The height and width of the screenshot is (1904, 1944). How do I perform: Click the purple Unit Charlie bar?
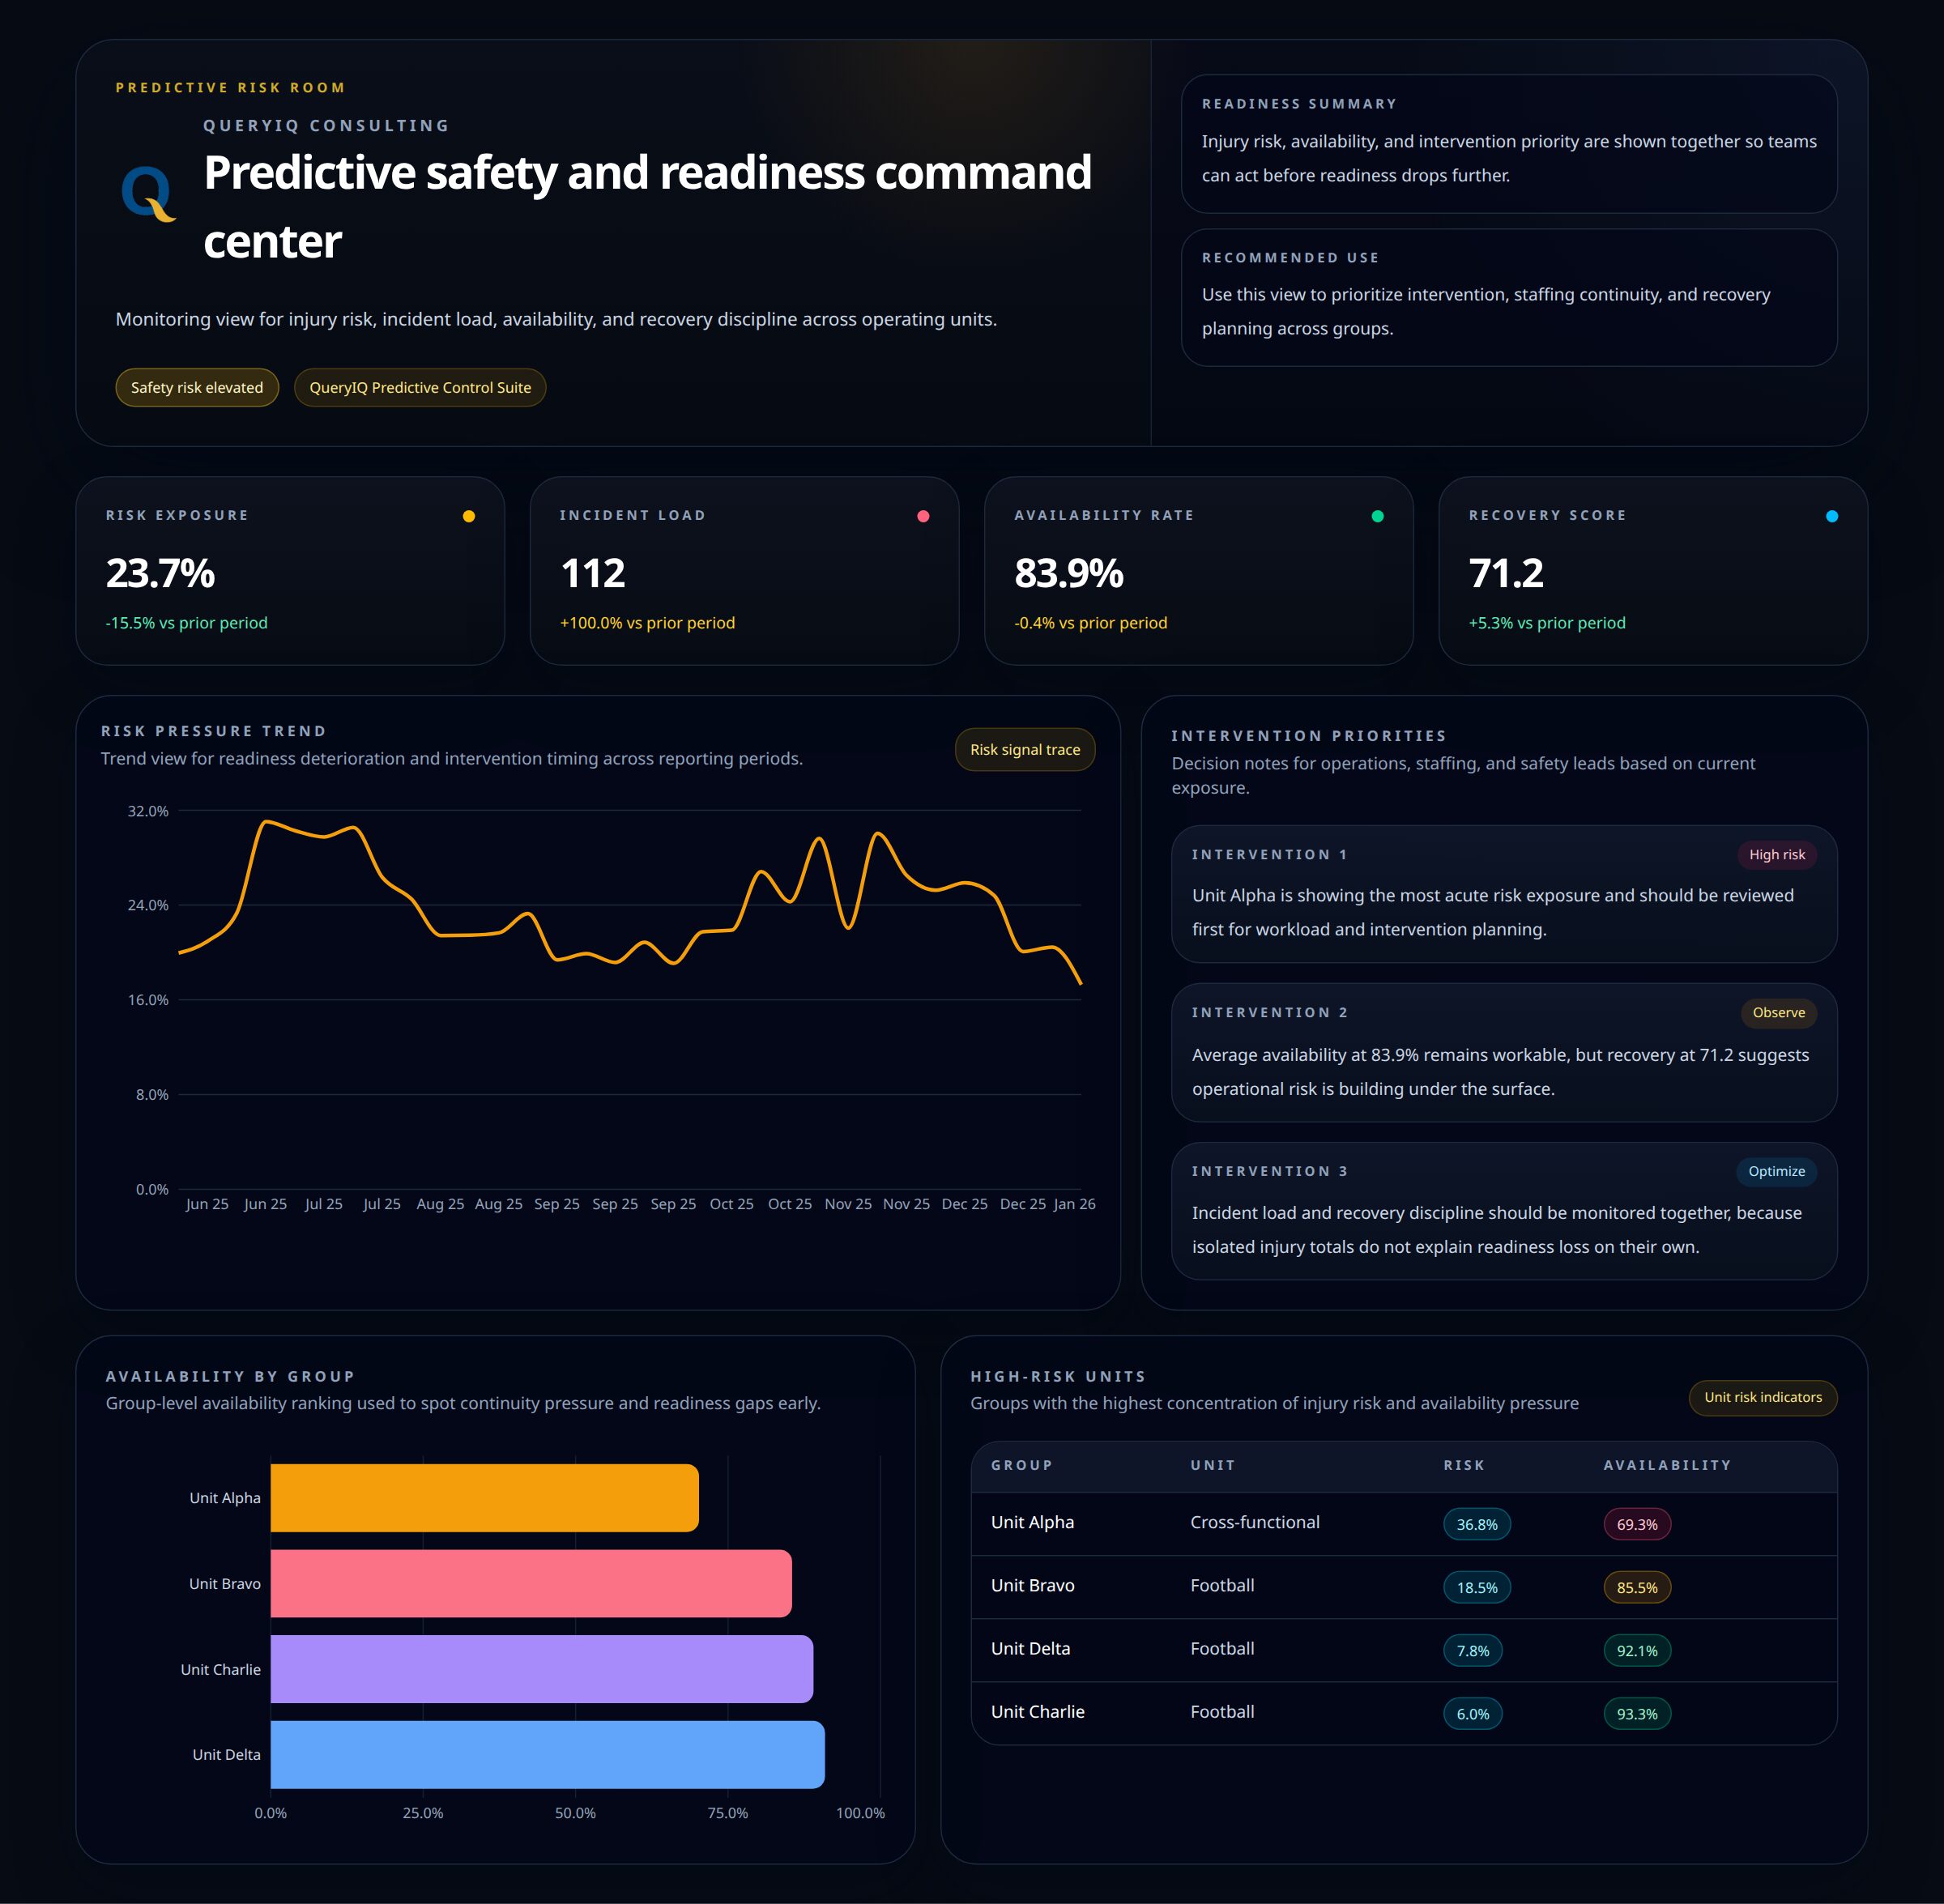[541, 1669]
